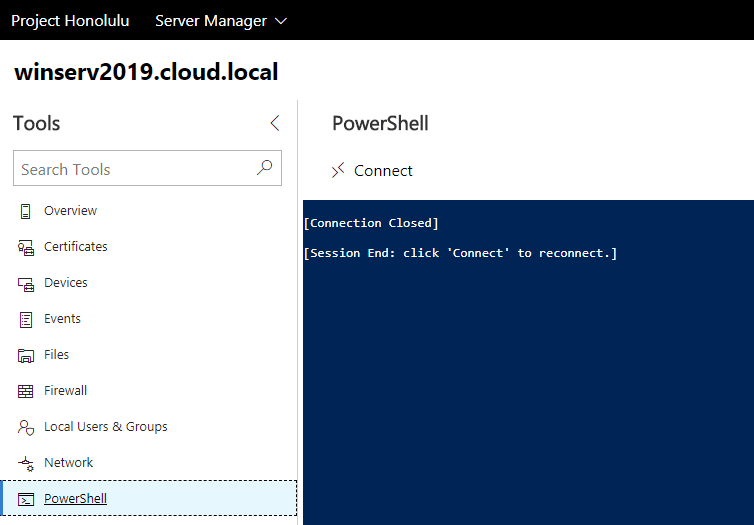The height and width of the screenshot is (525, 754).
Task: Click the Local Users & Groups icon
Action: (26, 427)
